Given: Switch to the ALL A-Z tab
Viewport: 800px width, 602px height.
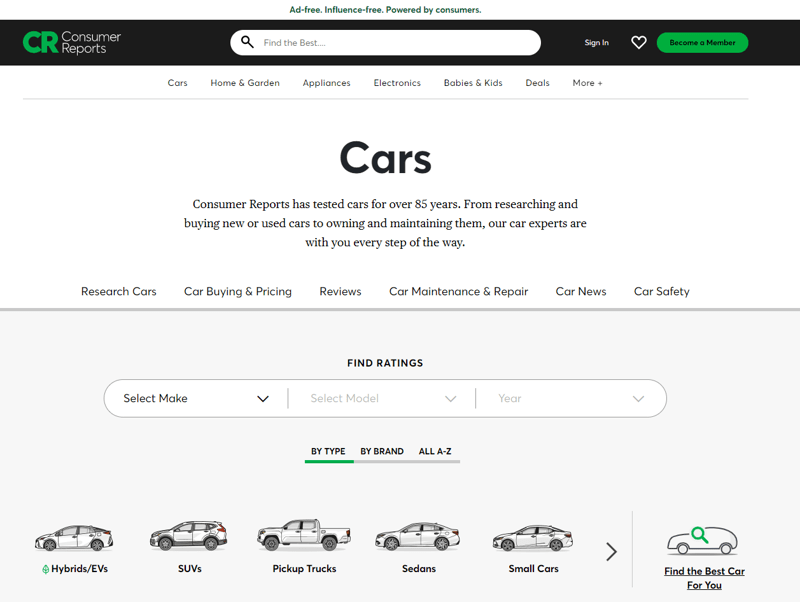Looking at the screenshot, I should [435, 452].
